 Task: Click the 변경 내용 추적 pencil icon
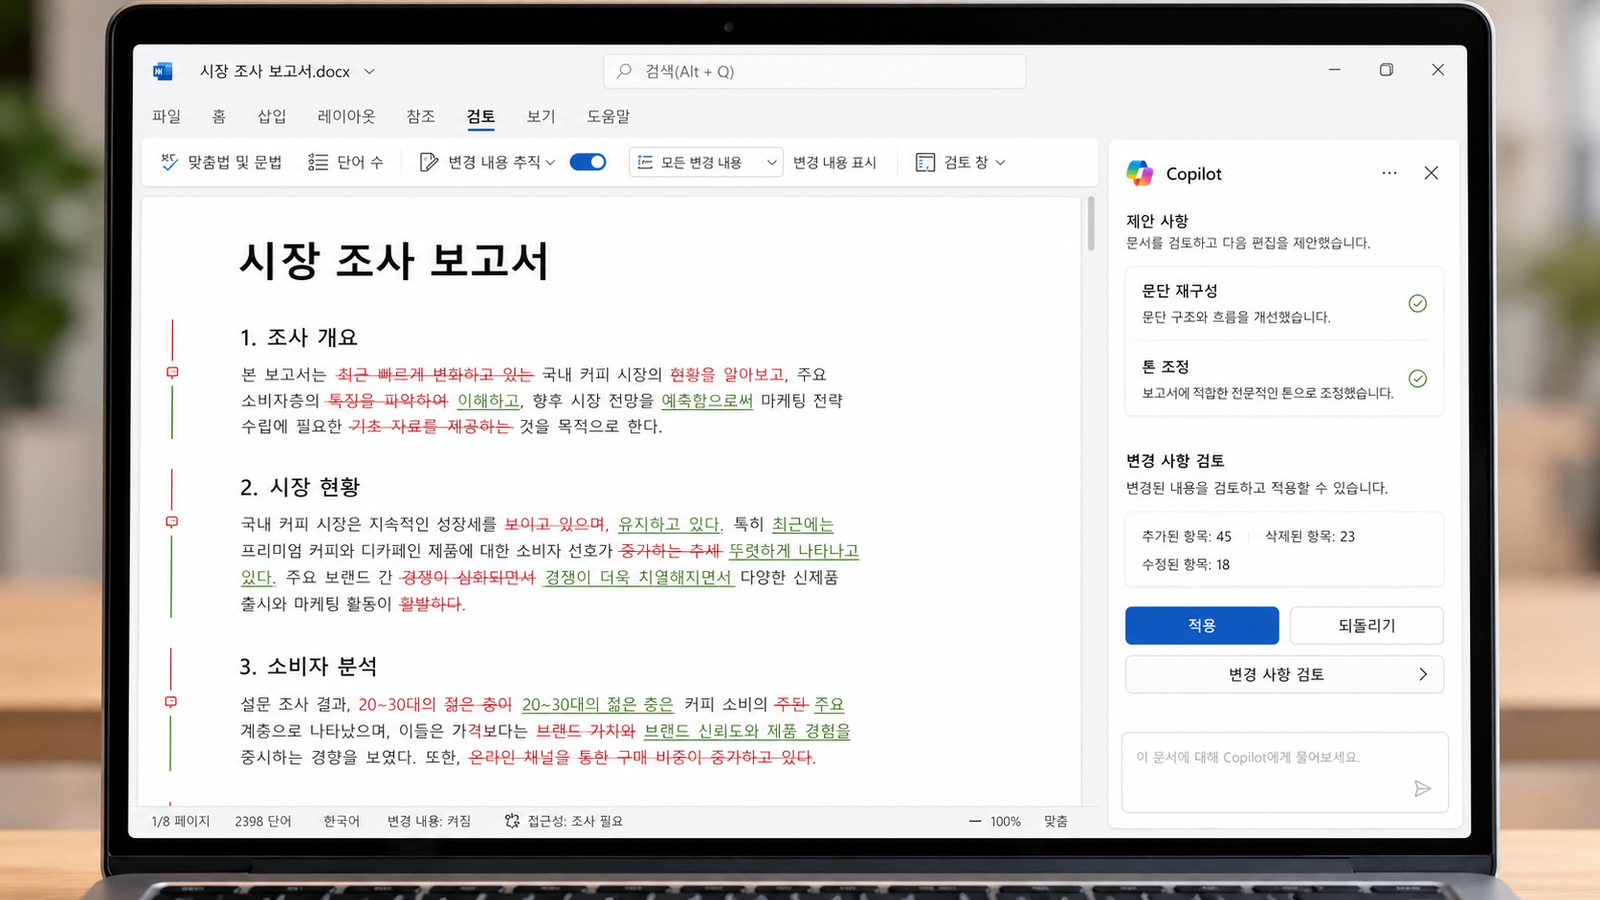click(x=429, y=162)
